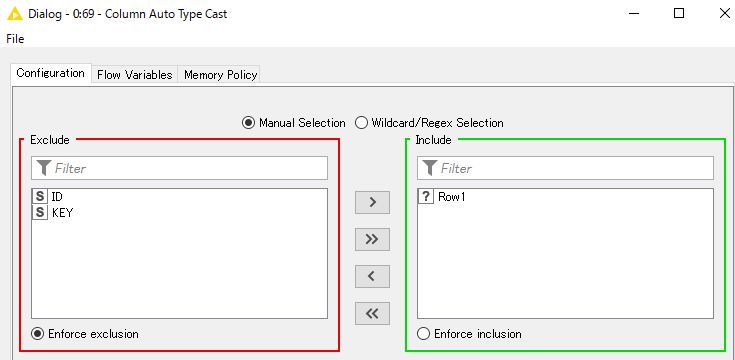Enable the Enforce exclusion radio button
Screen dimensions: 735x360
(37, 334)
